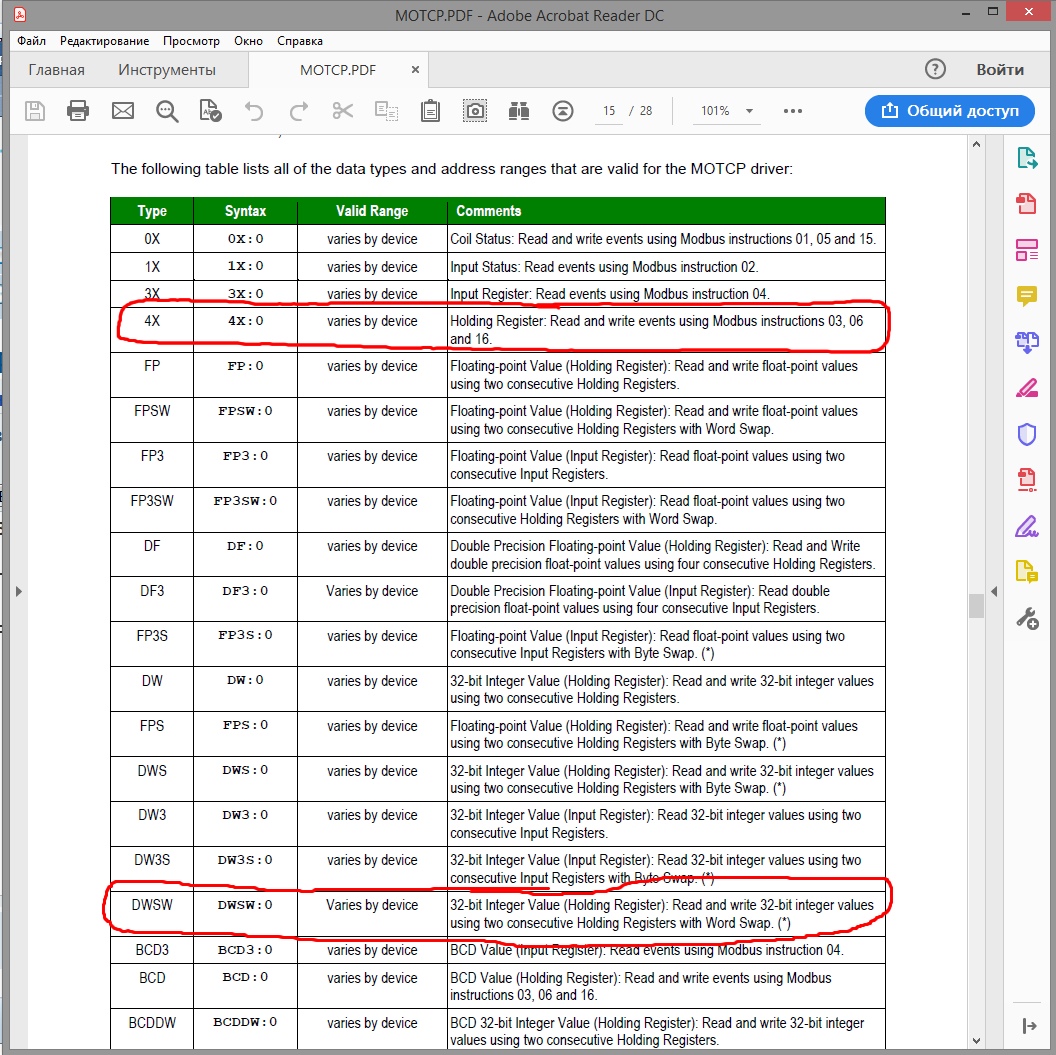
Task: Open the Protect shield tool
Action: pos(1026,433)
